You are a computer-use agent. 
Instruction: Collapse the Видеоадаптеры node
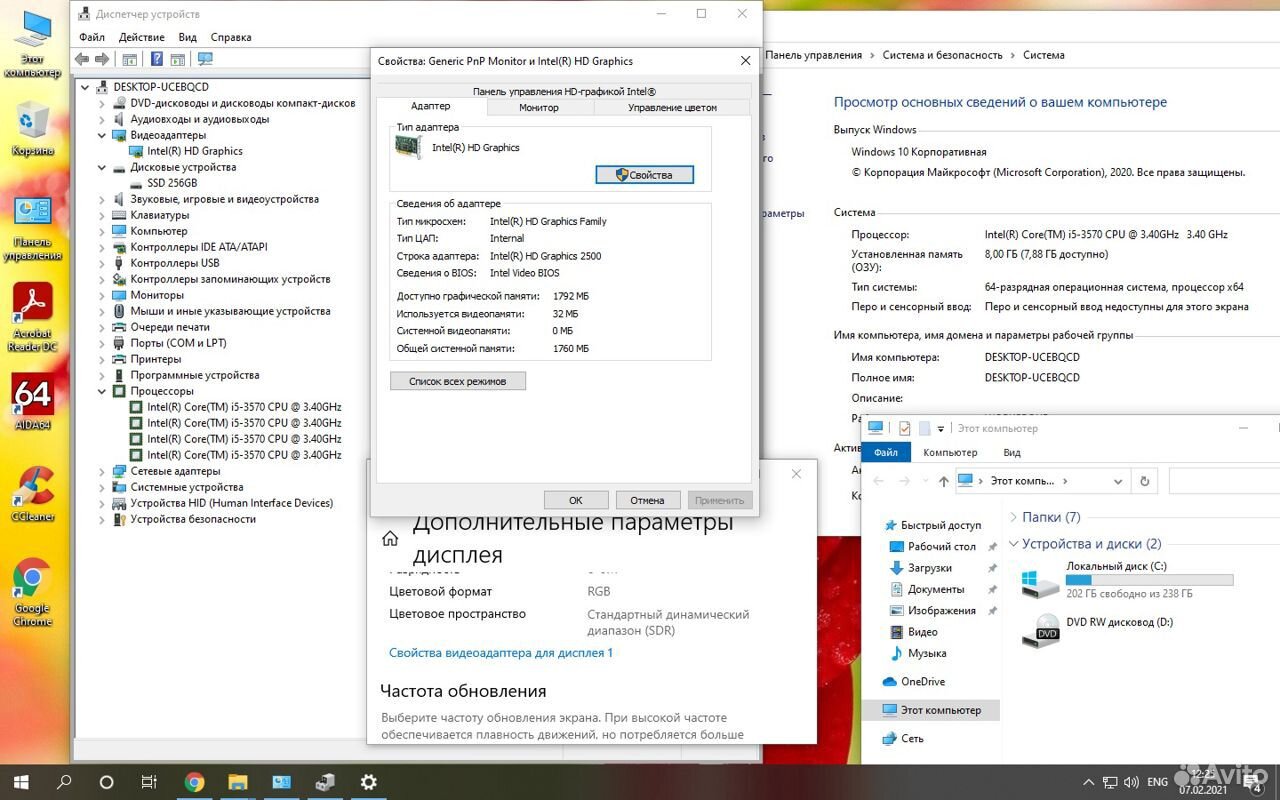point(101,135)
